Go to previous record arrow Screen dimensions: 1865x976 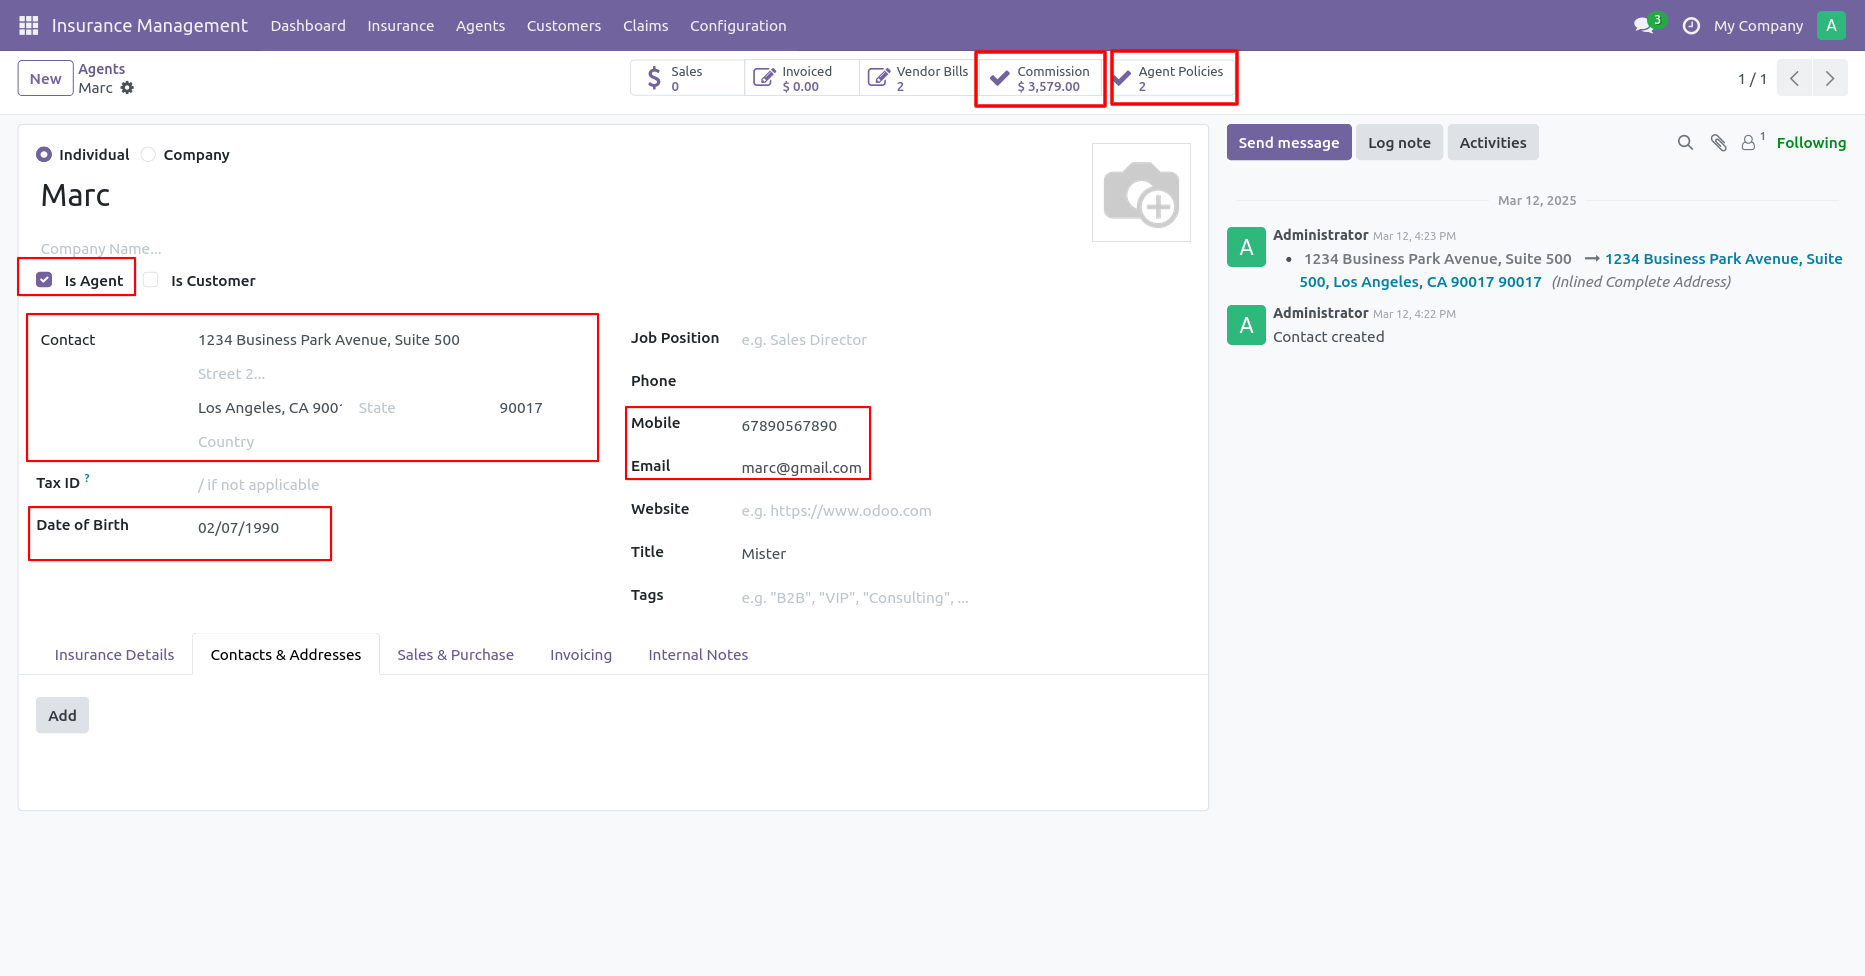1794,78
